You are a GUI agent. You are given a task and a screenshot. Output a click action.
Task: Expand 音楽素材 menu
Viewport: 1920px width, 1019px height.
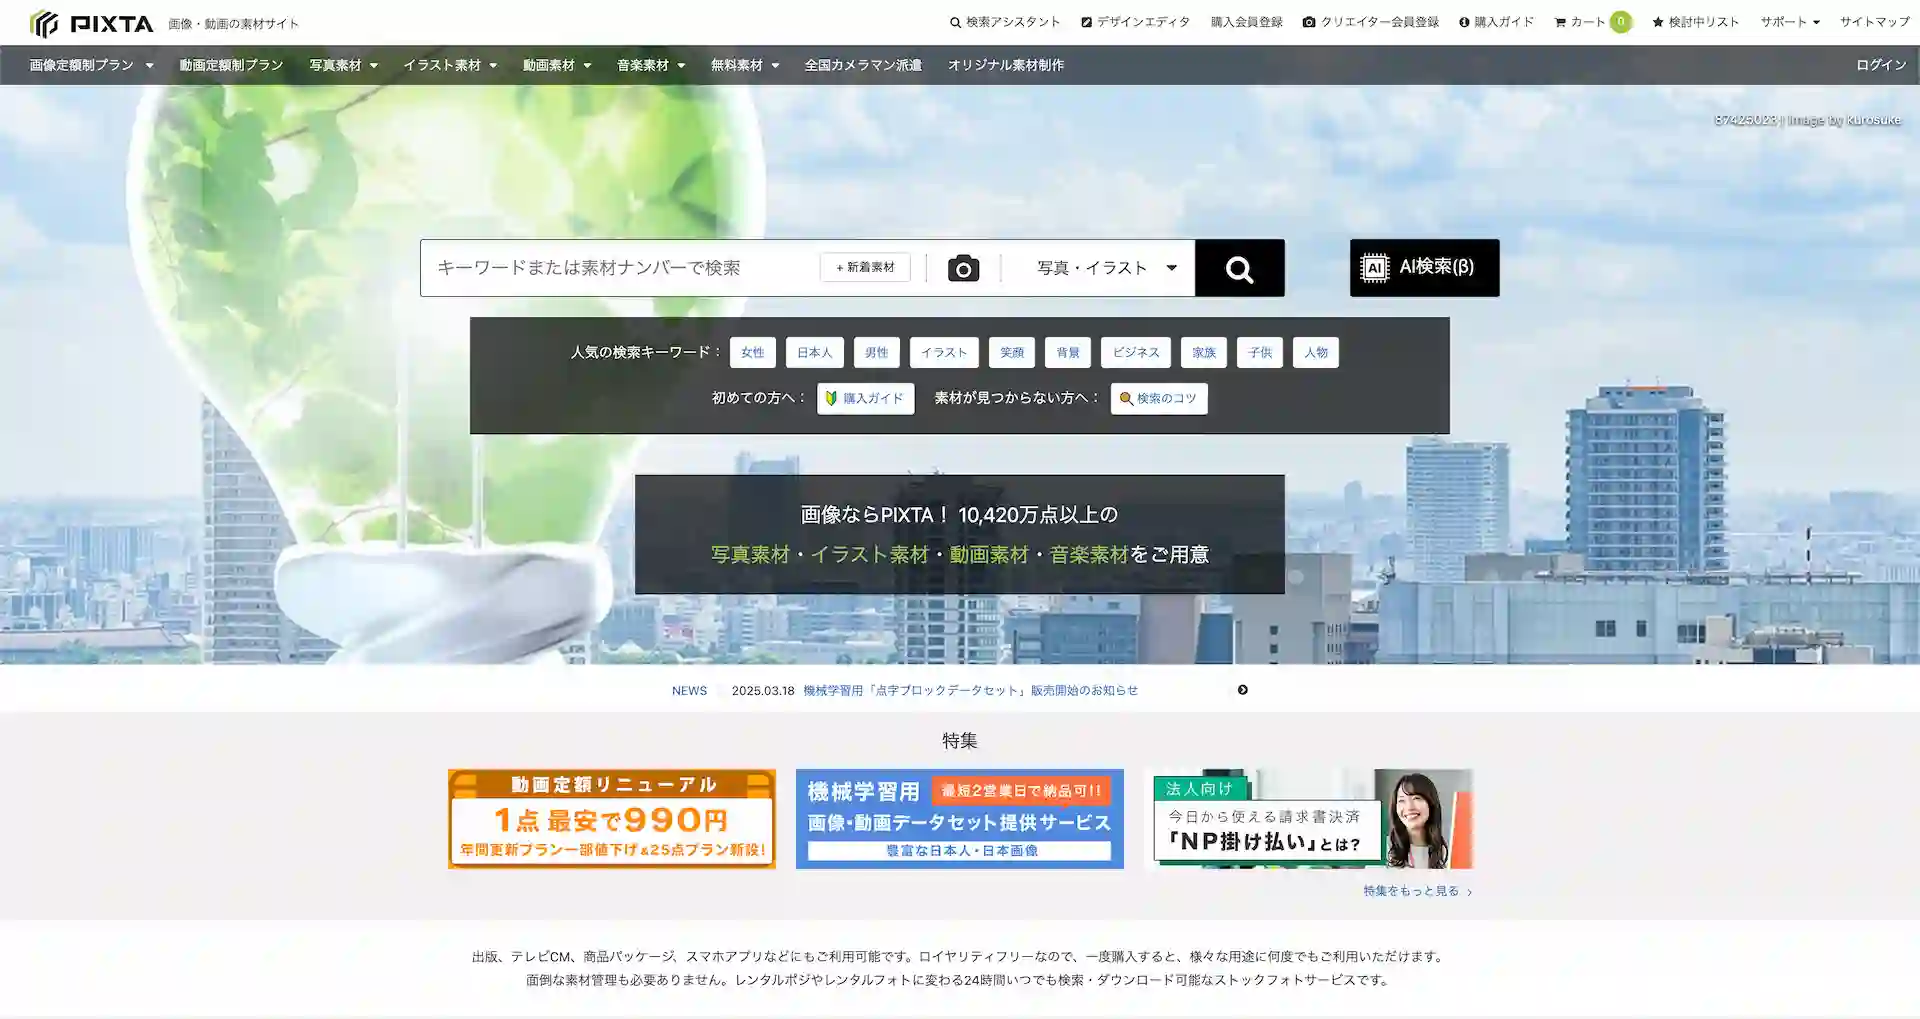pos(651,65)
